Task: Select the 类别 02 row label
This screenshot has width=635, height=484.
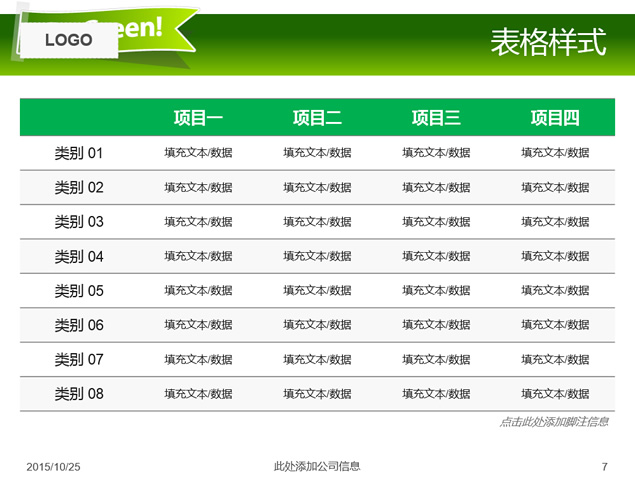Action: tap(79, 188)
